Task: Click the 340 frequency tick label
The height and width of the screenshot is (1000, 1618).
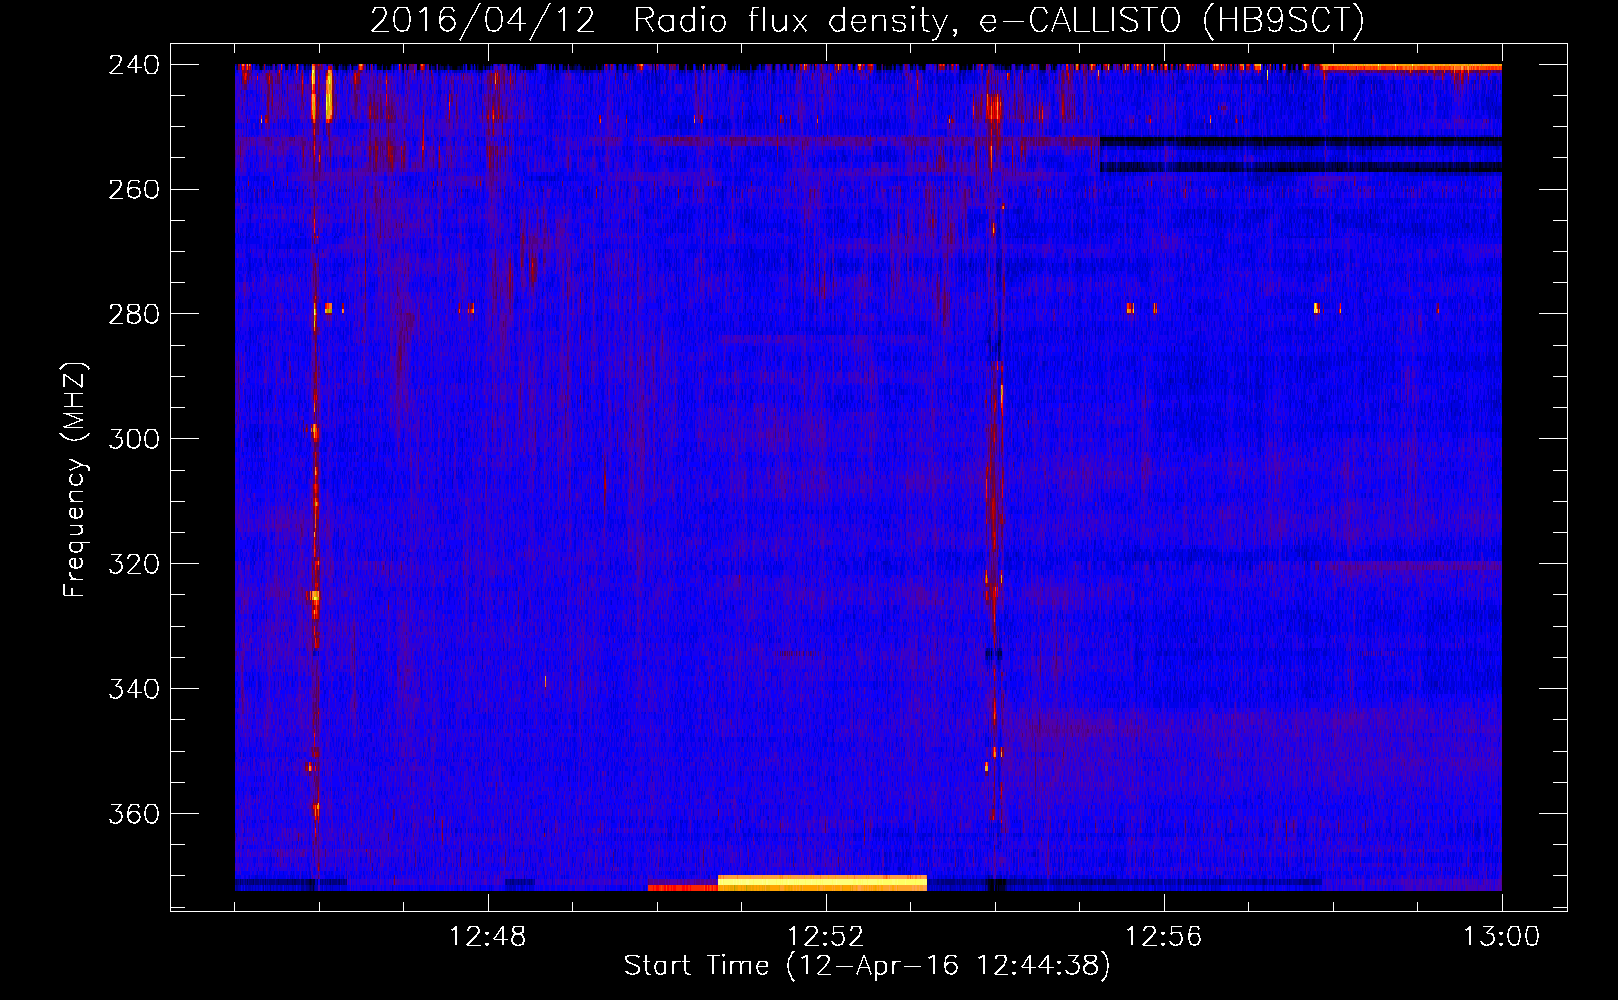Action: point(134,690)
